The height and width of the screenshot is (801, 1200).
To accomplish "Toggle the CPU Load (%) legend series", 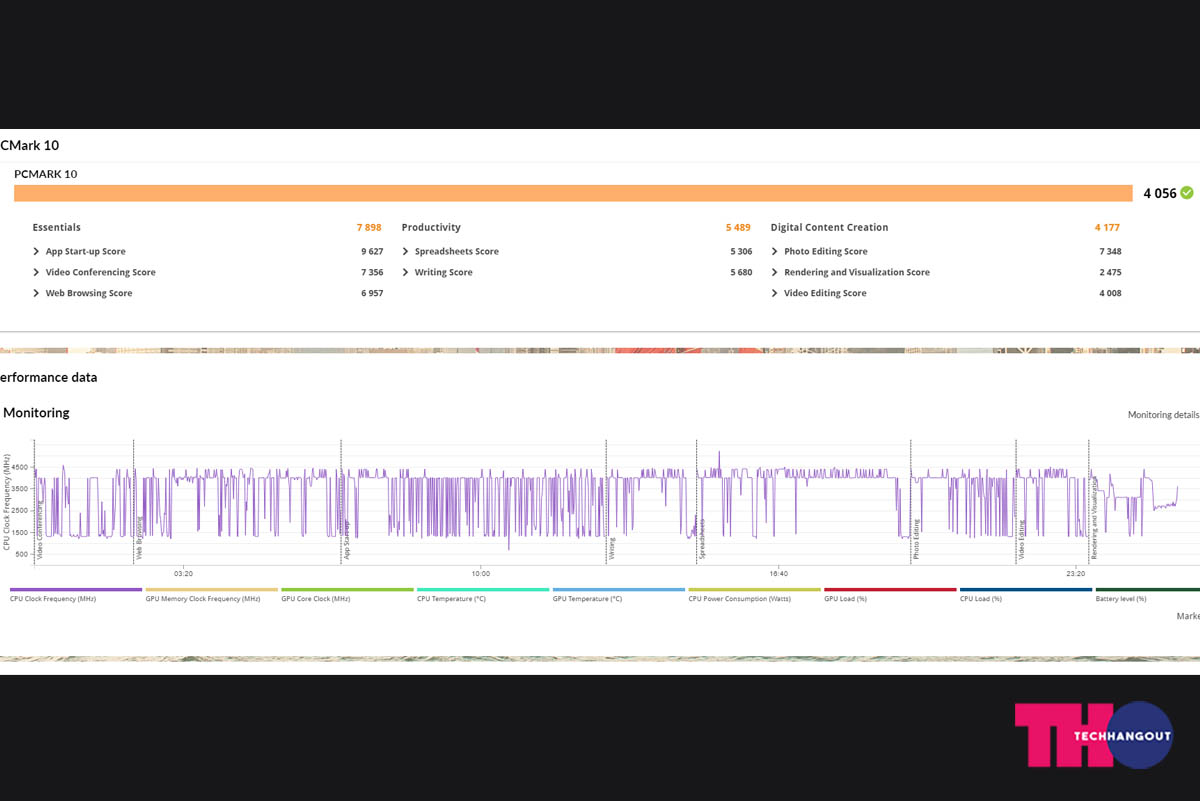I will click(x=1026, y=595).
